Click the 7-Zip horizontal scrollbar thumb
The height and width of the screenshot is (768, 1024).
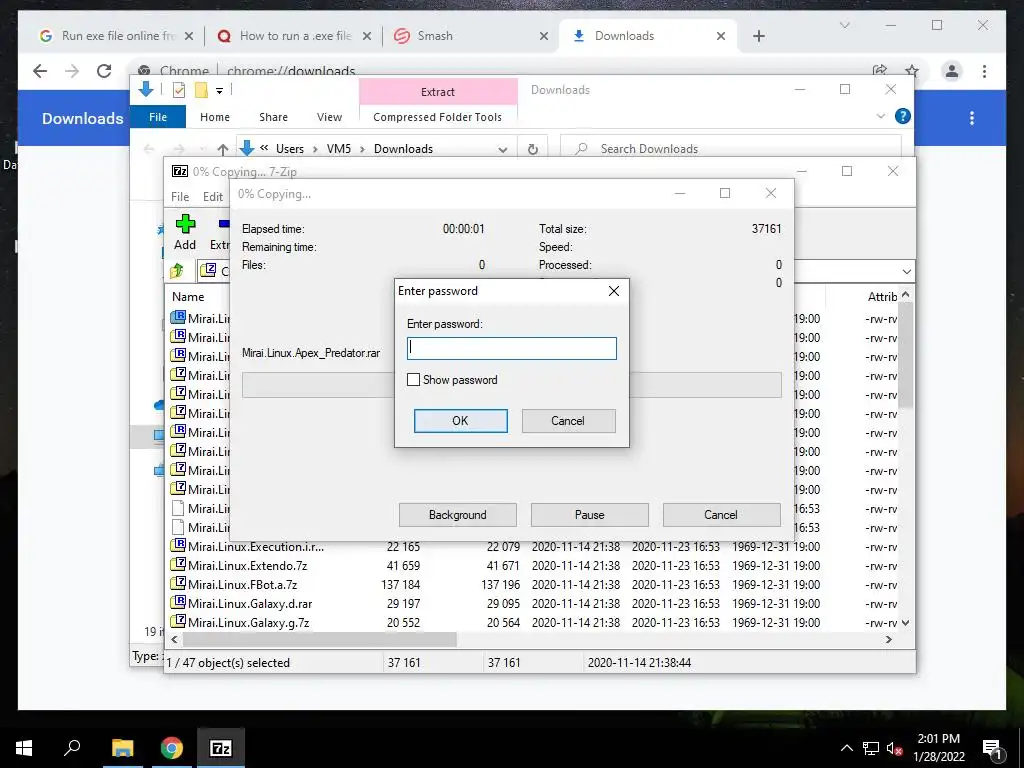coord(319,640)
